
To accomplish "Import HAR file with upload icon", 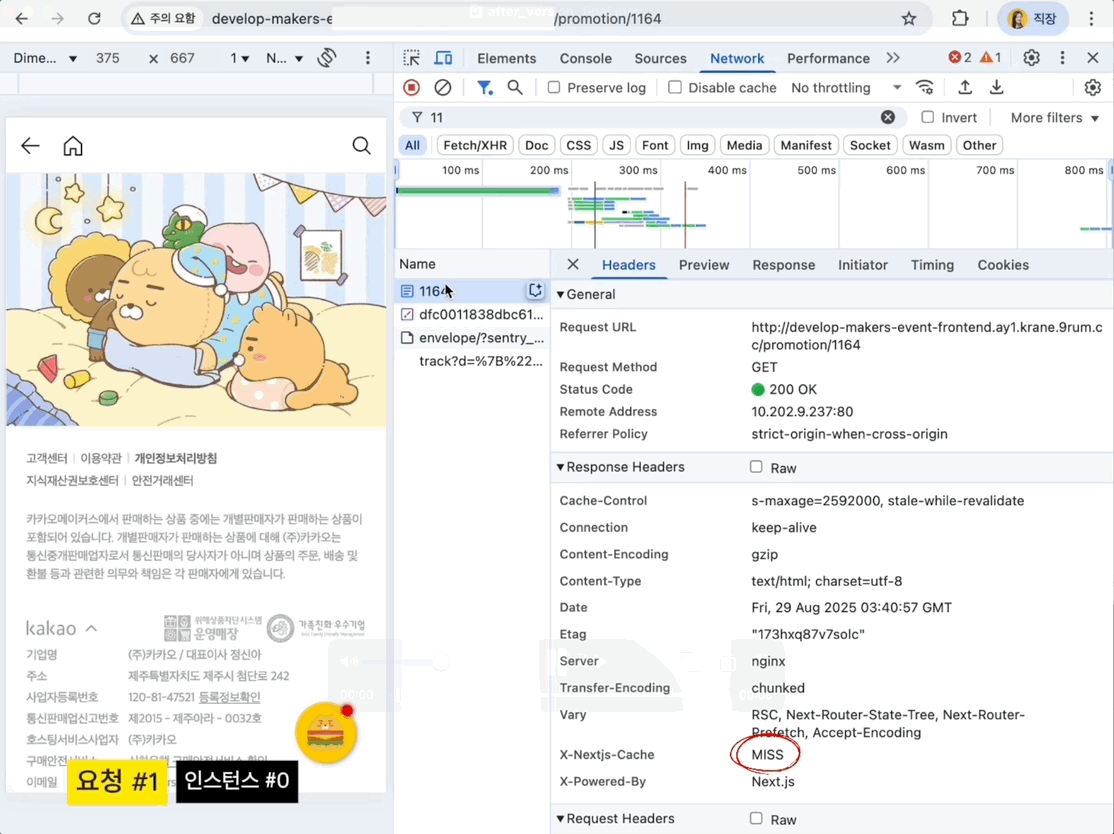I will (x=965, y=87).
